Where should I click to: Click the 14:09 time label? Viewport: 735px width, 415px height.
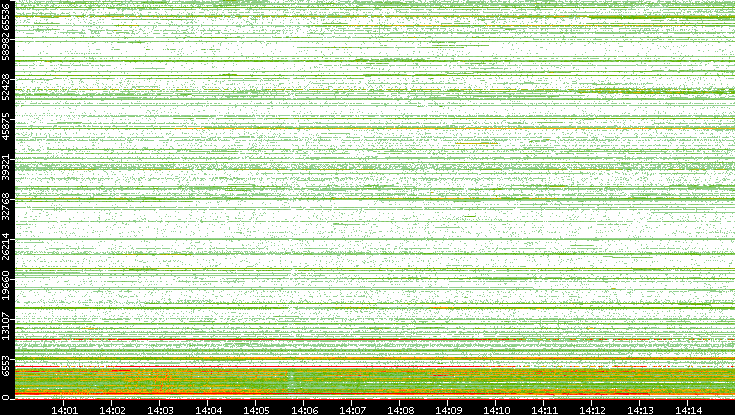[x=448, y=409]
